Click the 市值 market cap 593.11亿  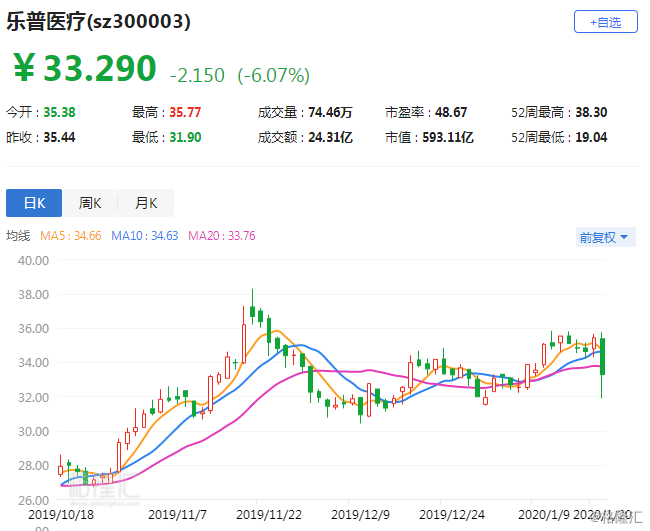point(448,137)
